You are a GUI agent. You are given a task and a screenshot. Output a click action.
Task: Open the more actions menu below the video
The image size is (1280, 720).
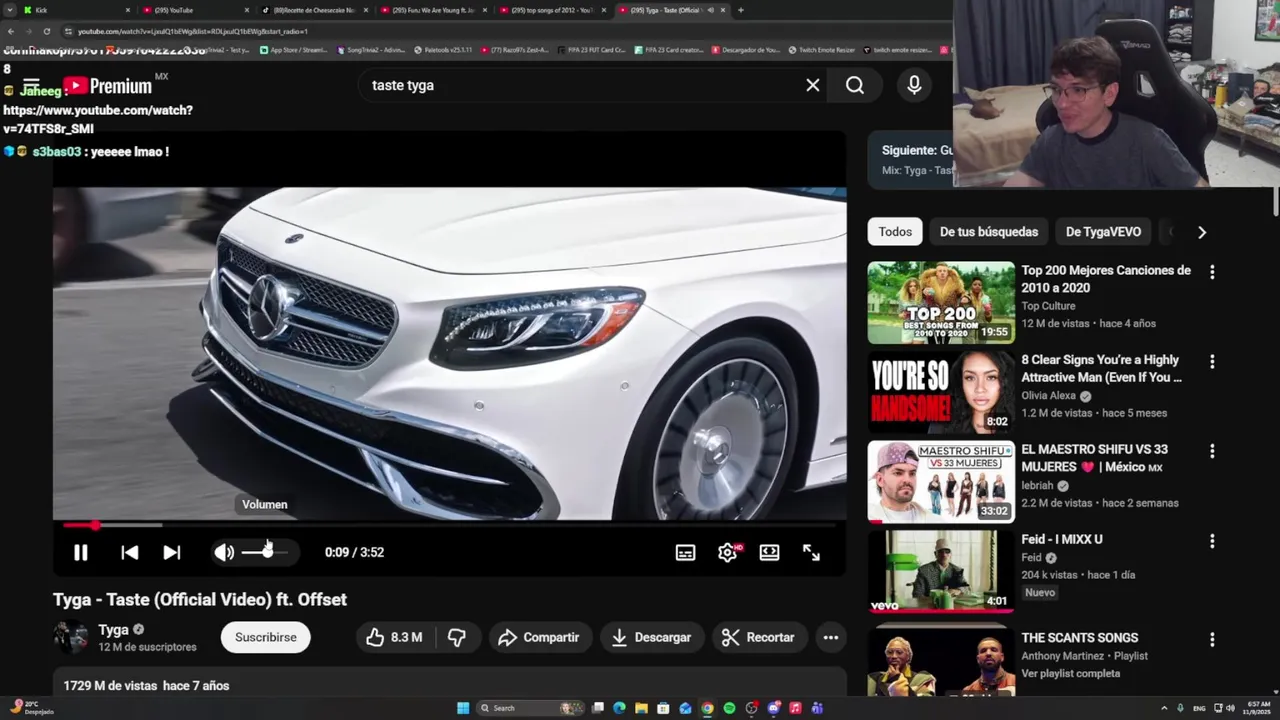[x=831, y=637]
